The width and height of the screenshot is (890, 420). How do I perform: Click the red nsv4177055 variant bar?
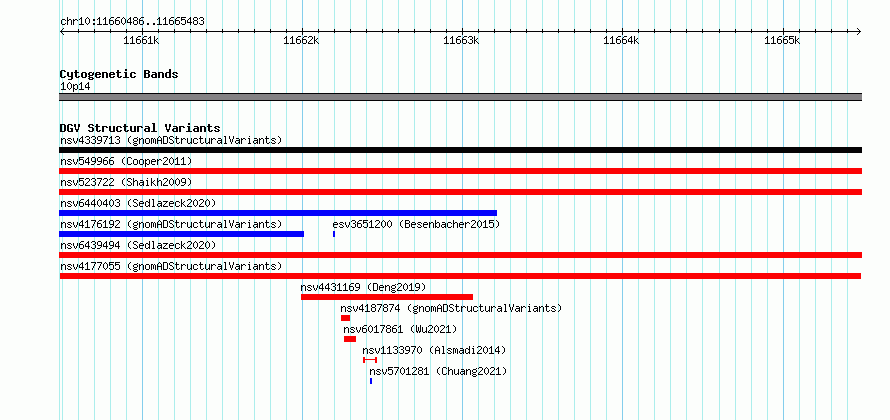(x=460, y=276)
